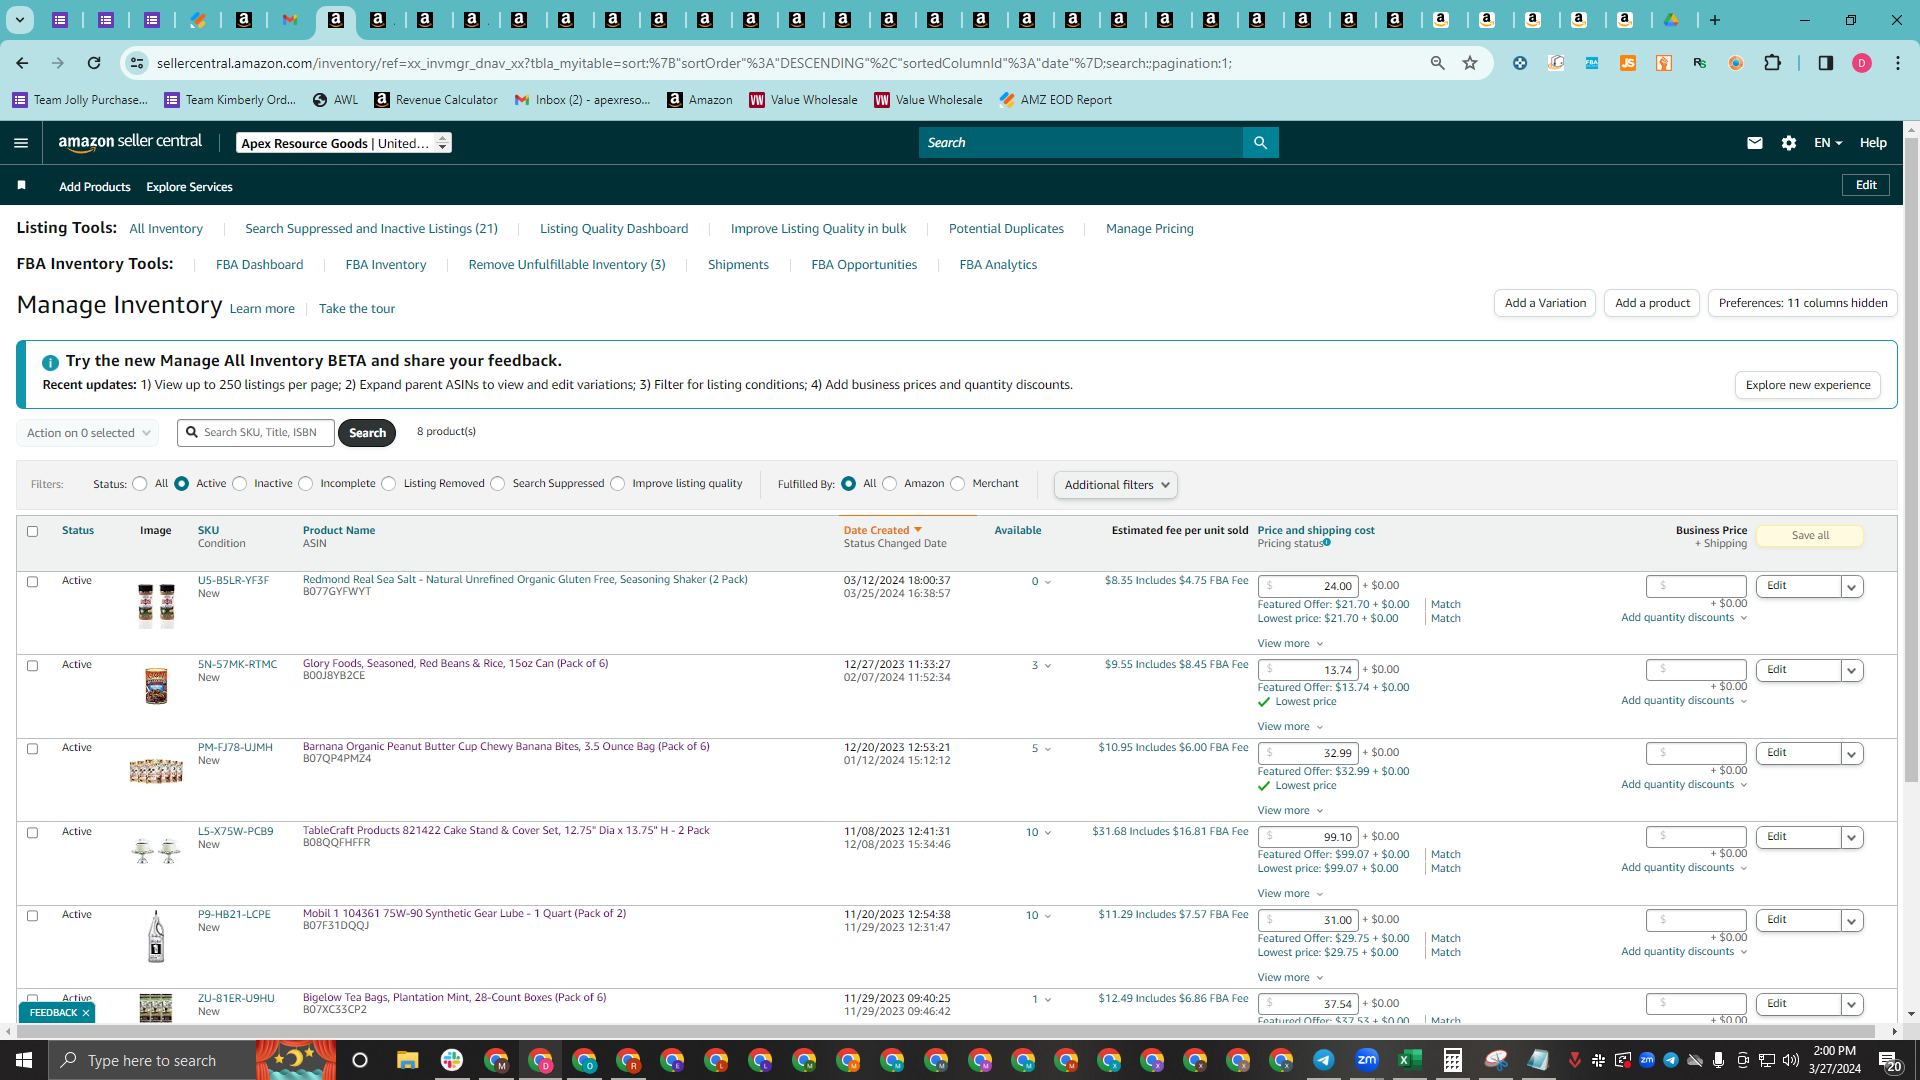Expand View more under Glory Foods pricing
Image resolution: width=1920 pixels, height=1080 pixels.
tap(1290, 727)
